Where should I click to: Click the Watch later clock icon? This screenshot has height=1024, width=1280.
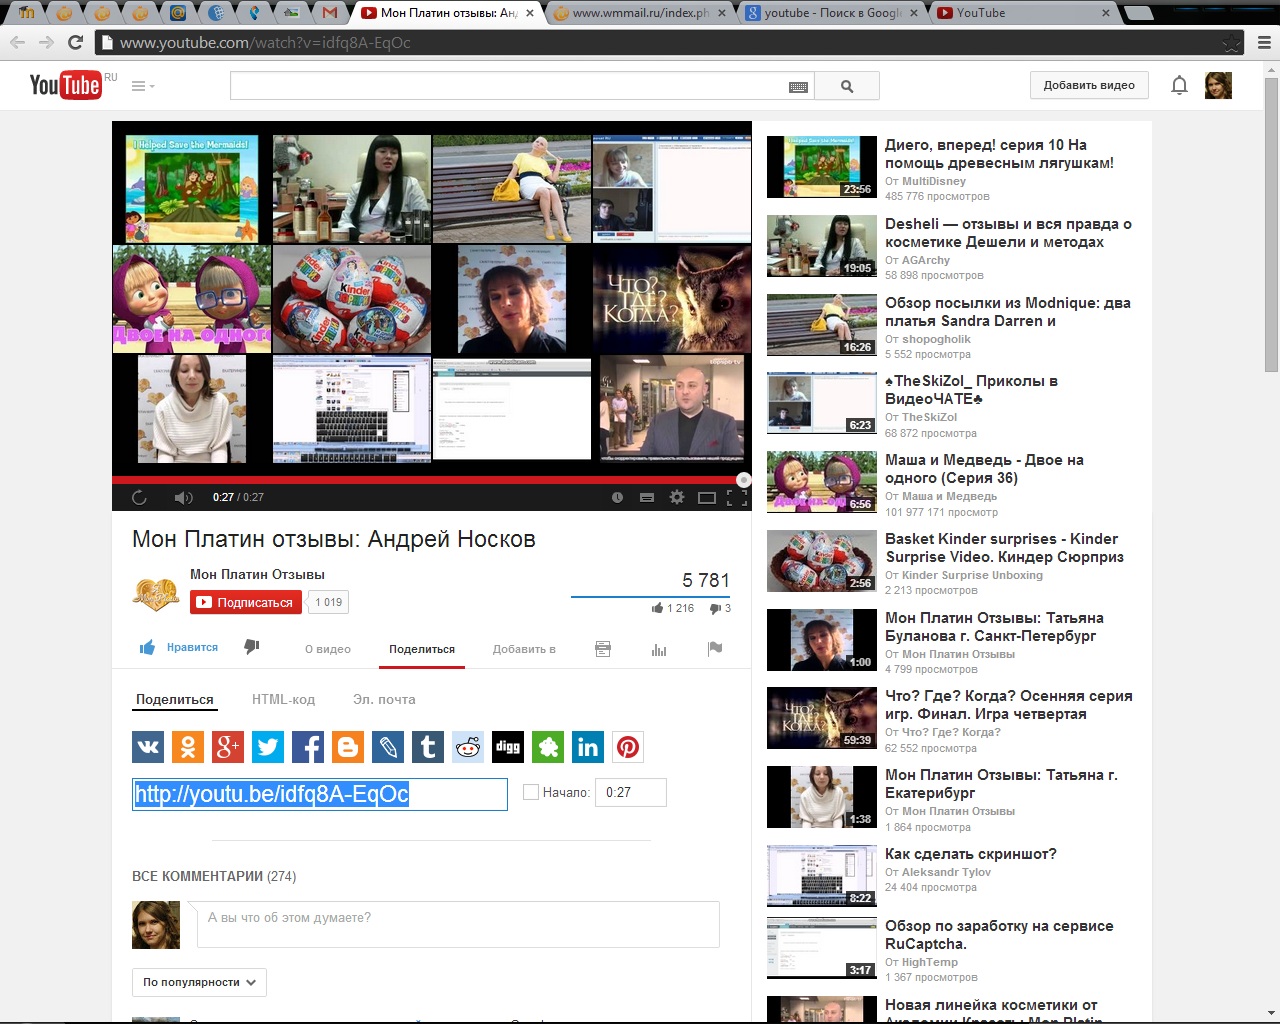coord(617,497)
